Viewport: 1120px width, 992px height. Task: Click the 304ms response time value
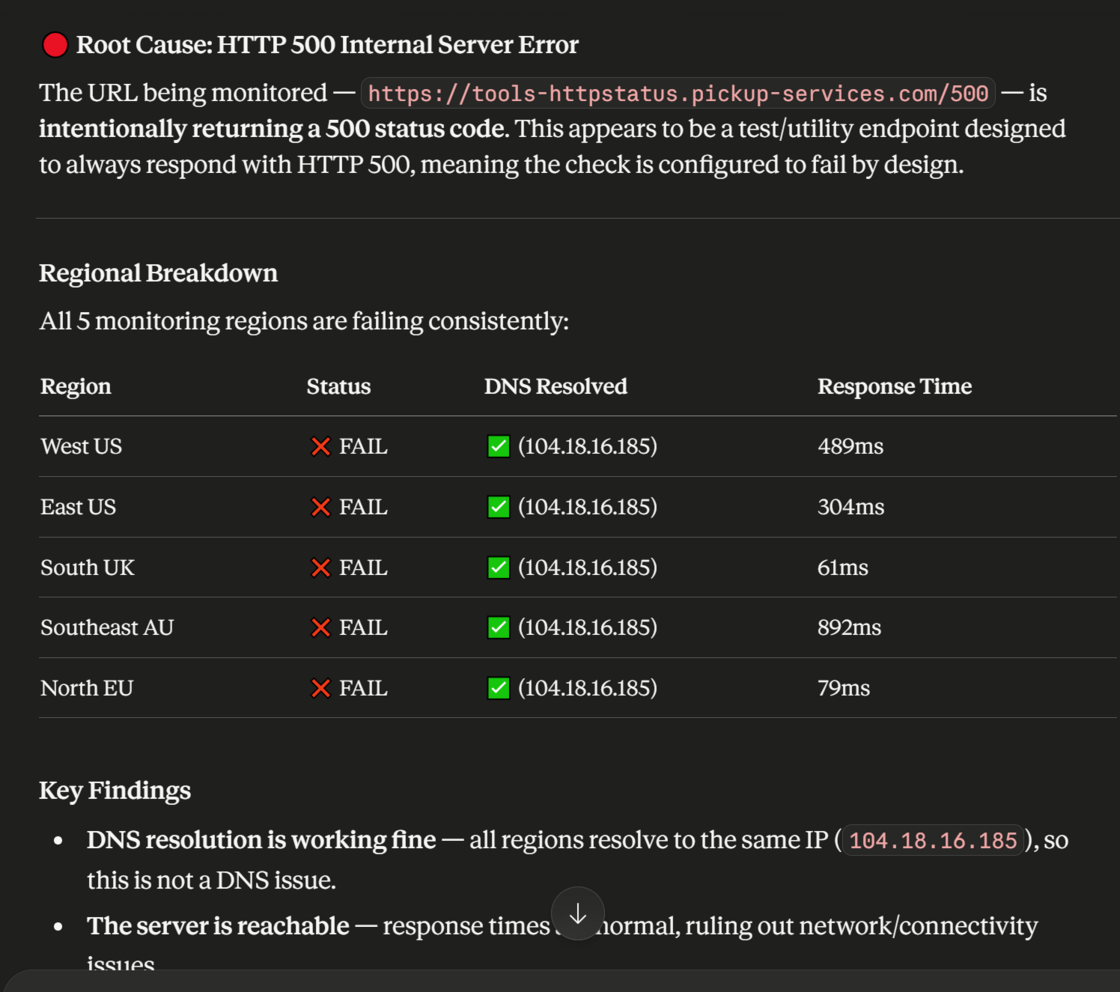851,507
